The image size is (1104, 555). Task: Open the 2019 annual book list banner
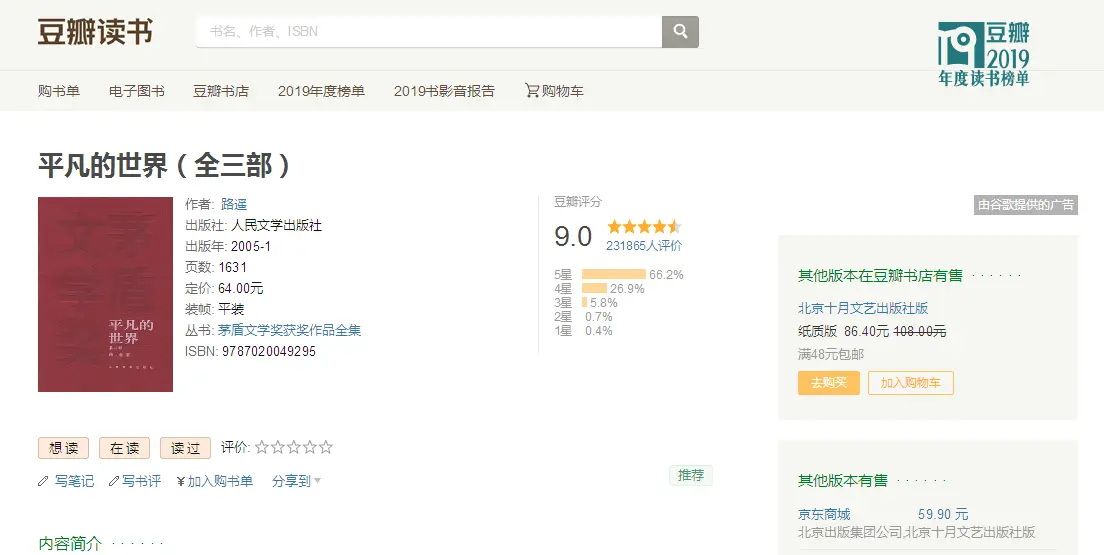tap(984, 54)
